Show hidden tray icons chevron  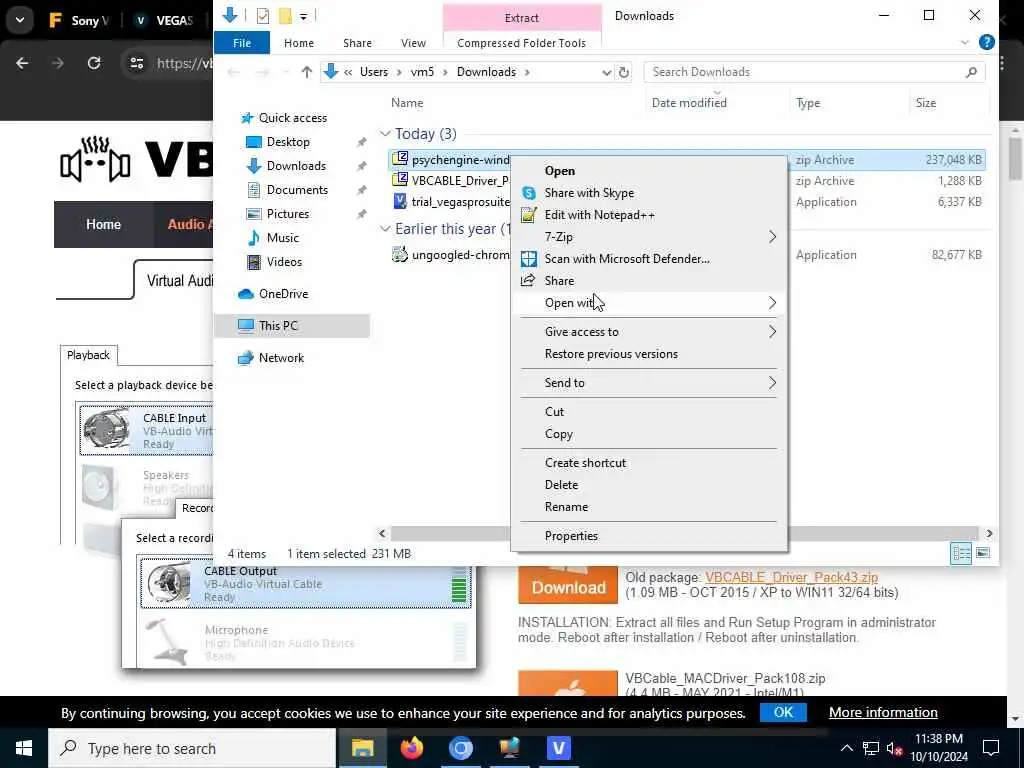pos(846,748)
